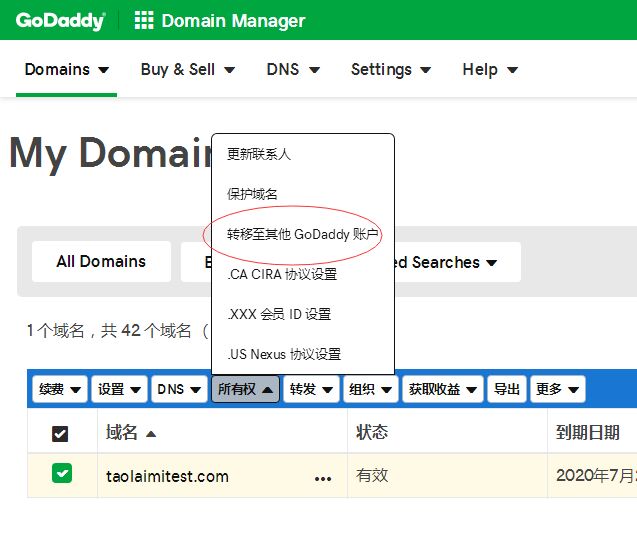Click the sort arrow next to 域名 header
The width and height of the screenshot is (637, 543).
point(151,433)
